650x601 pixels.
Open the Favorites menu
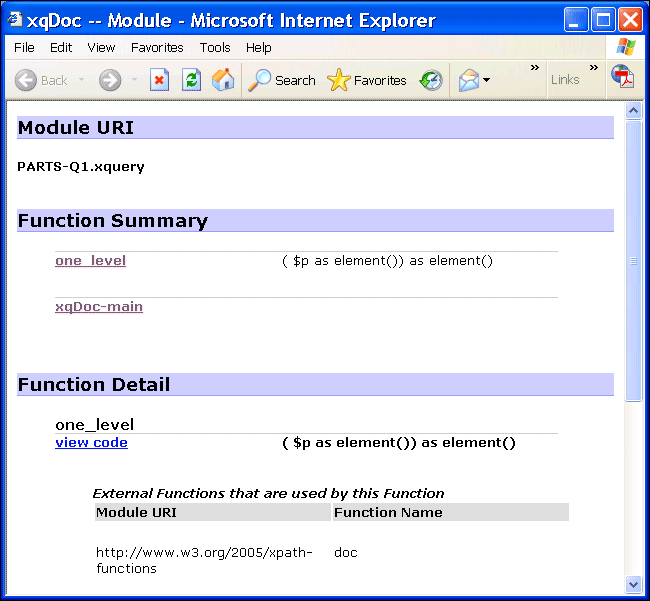pyautogui.click(x=157, y=47)
